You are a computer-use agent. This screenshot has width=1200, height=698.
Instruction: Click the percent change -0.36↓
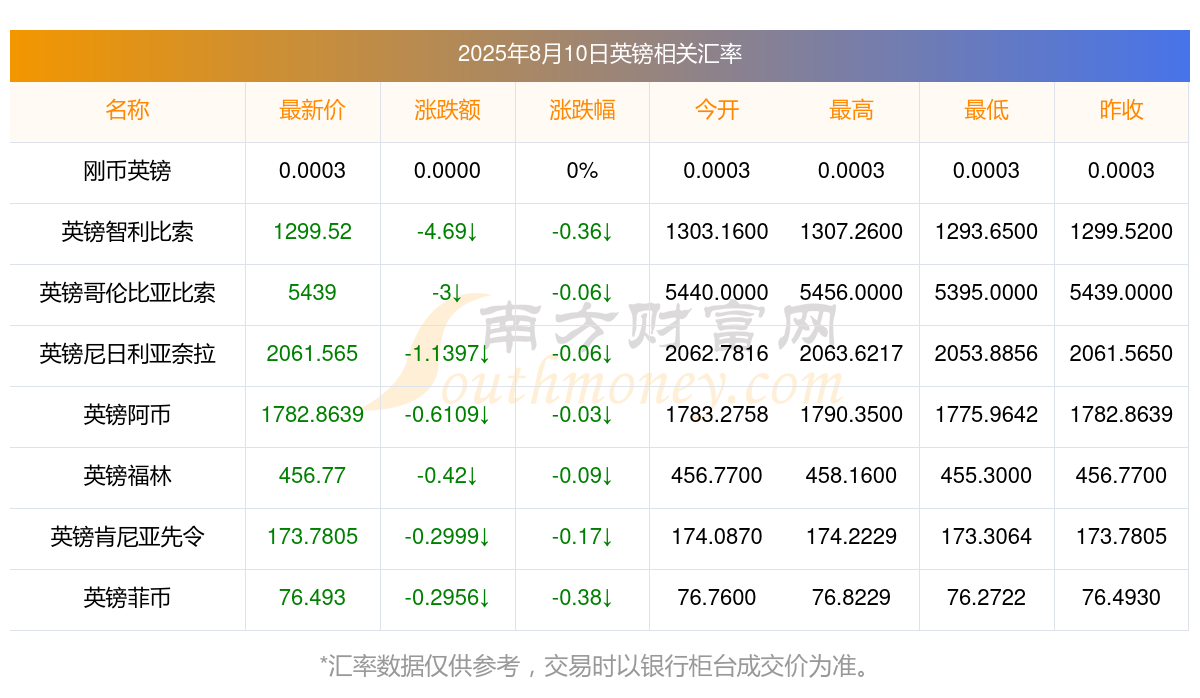pos(582,232)
